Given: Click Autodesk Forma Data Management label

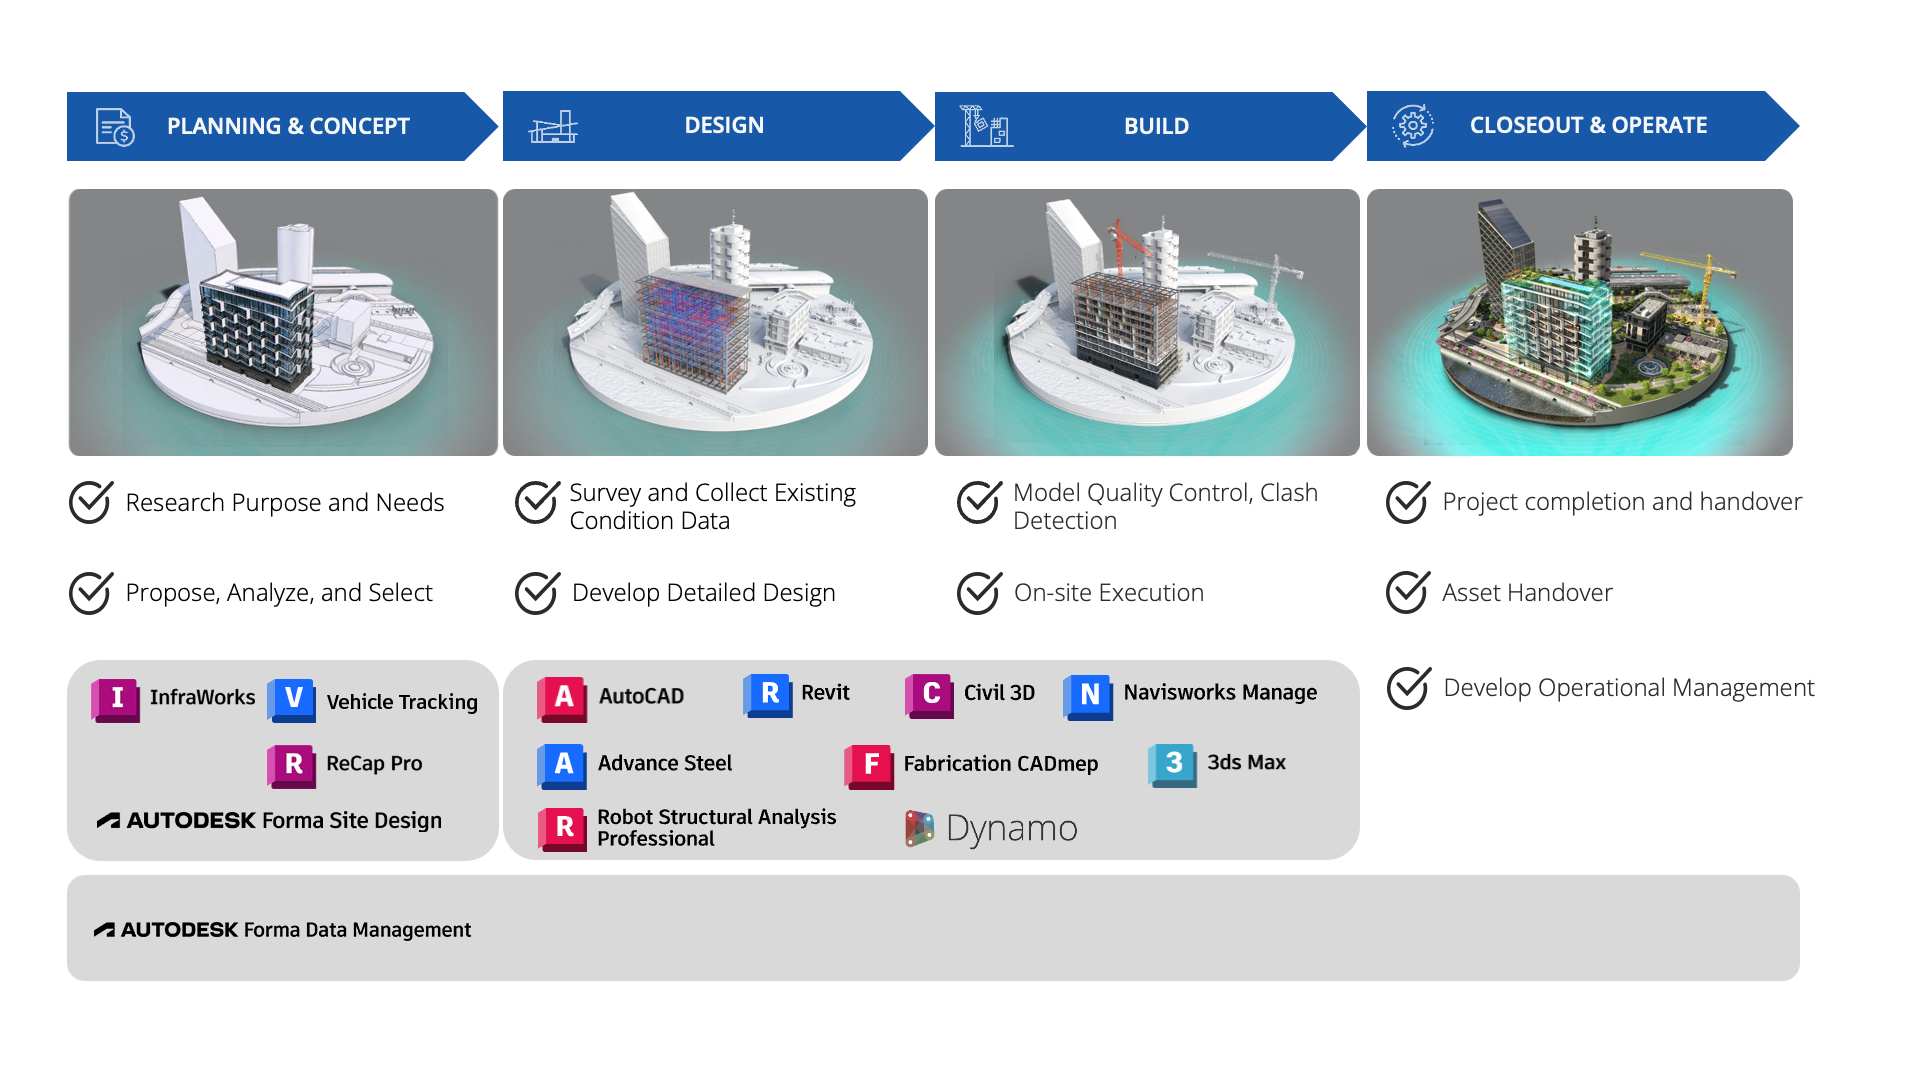Looking at the screenshot, I should (282, 930).
